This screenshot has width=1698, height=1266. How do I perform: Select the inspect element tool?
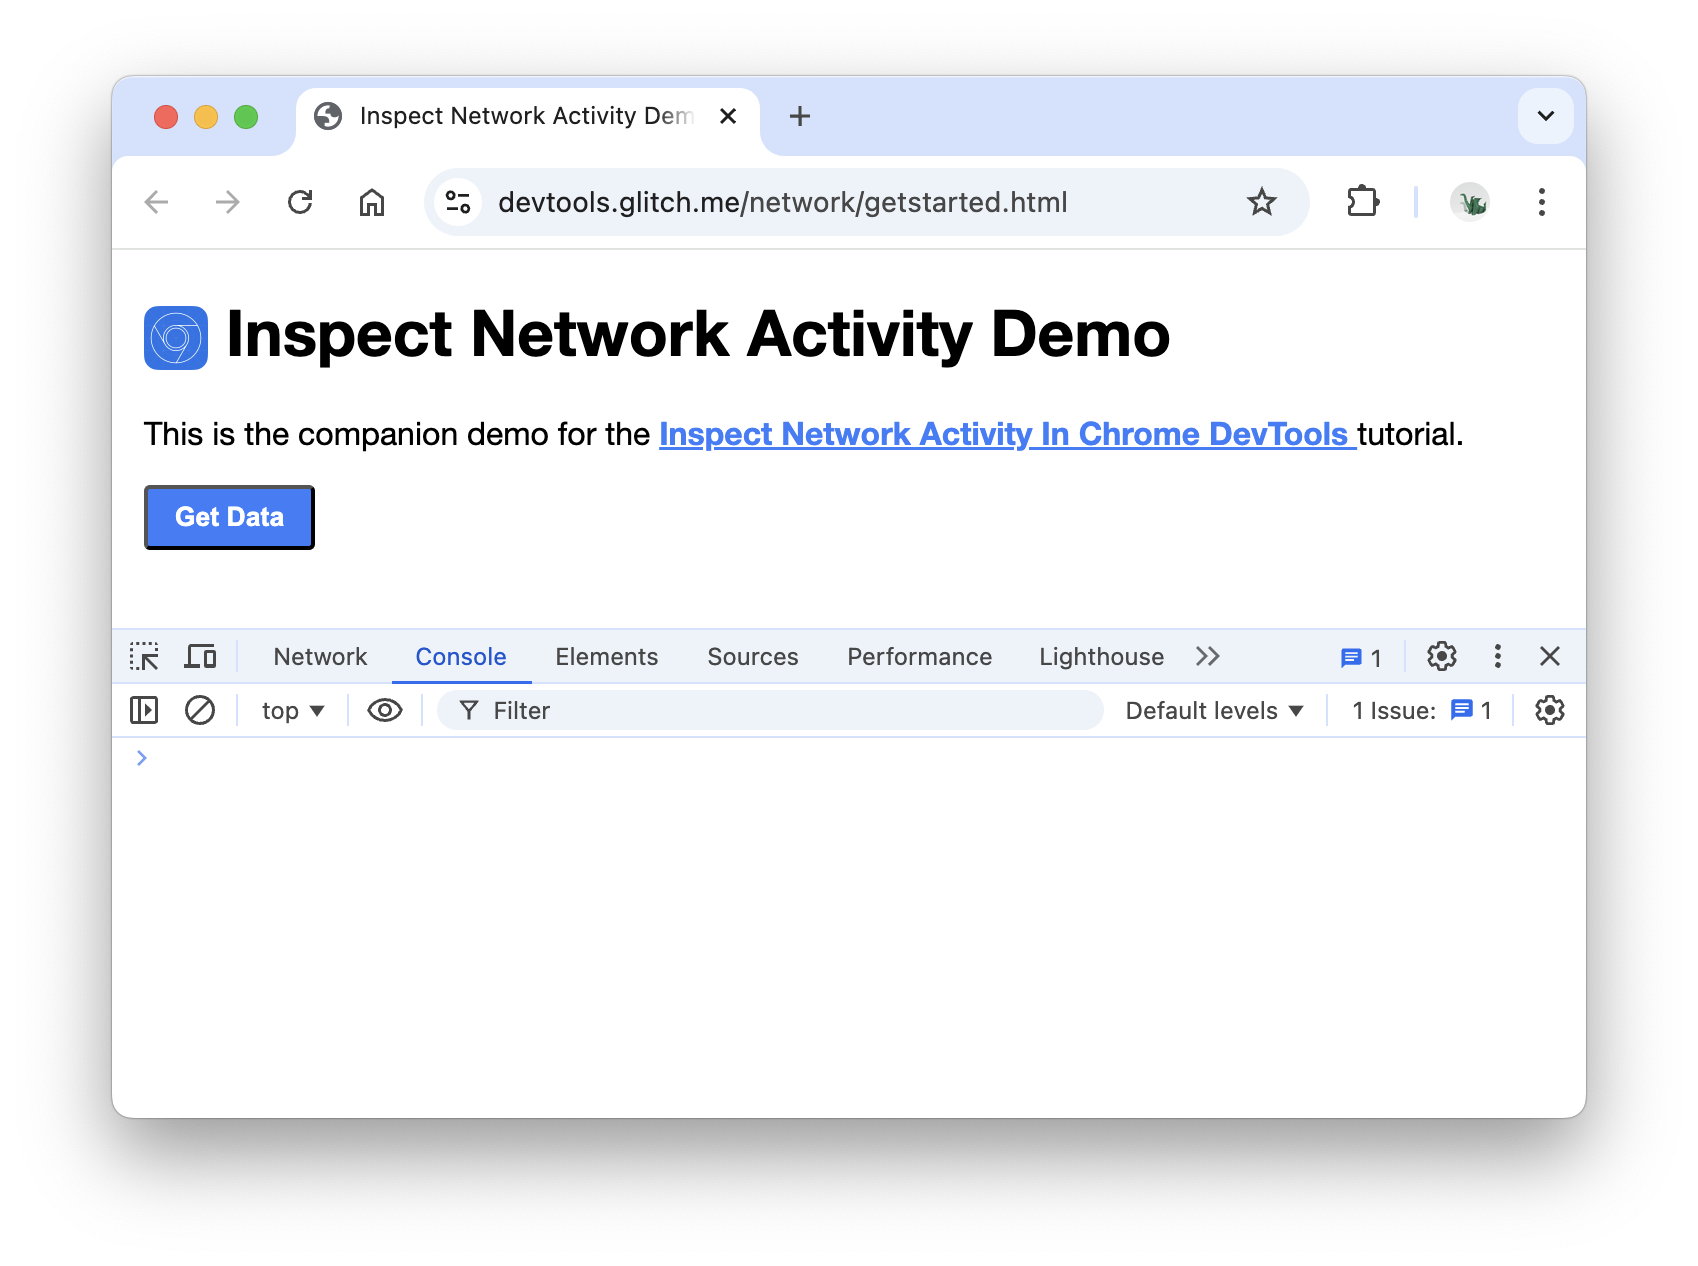coord(145,656)
